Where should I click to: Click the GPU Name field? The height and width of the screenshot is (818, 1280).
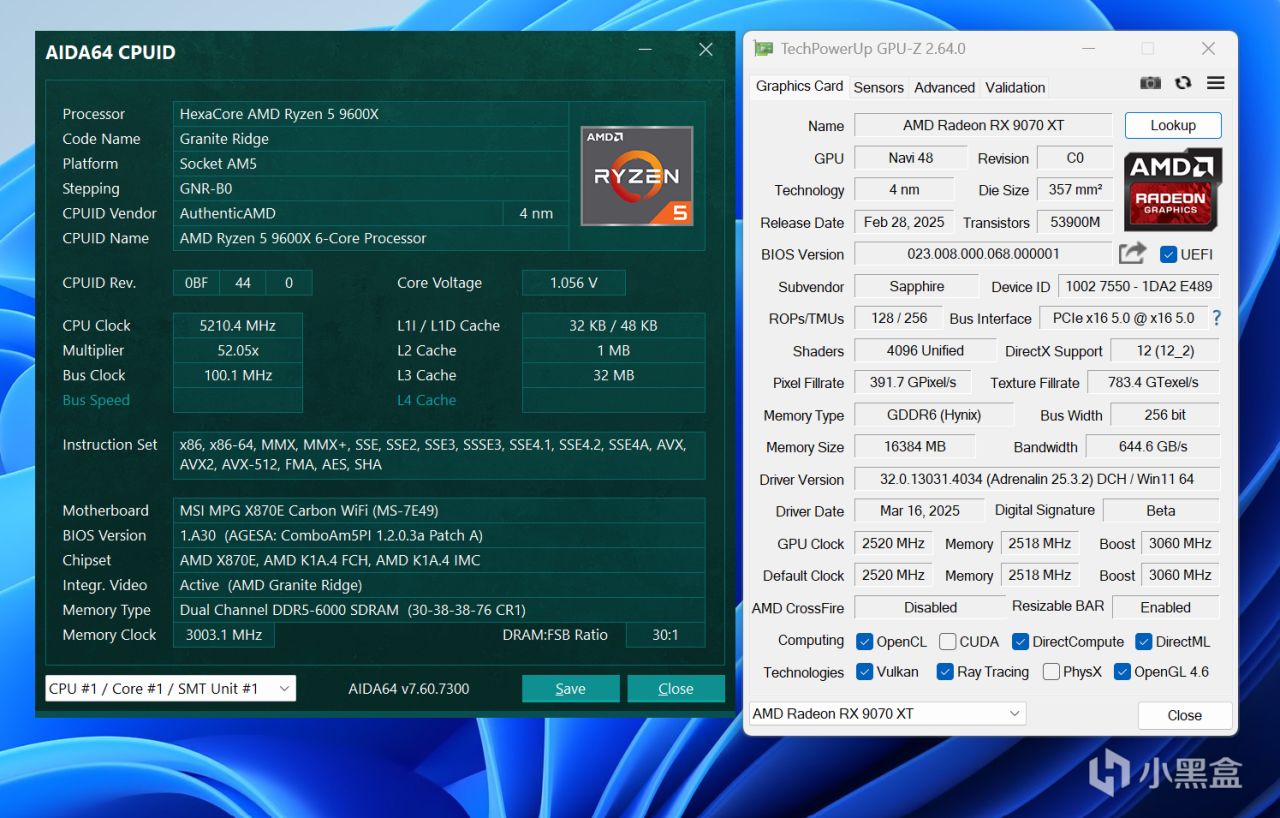(983, 125)
